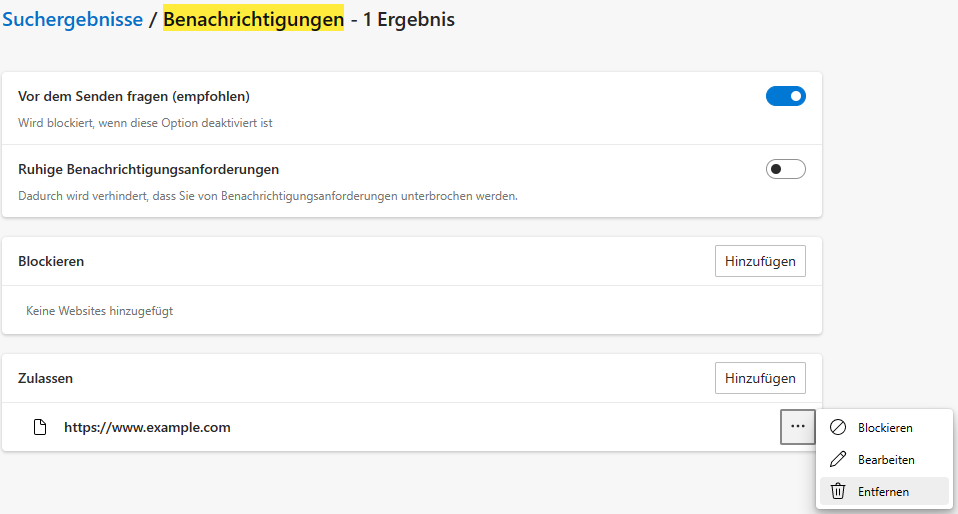The image size is (958, 514).
Task: Click the pencil edit icon
Action: [838, 460]
